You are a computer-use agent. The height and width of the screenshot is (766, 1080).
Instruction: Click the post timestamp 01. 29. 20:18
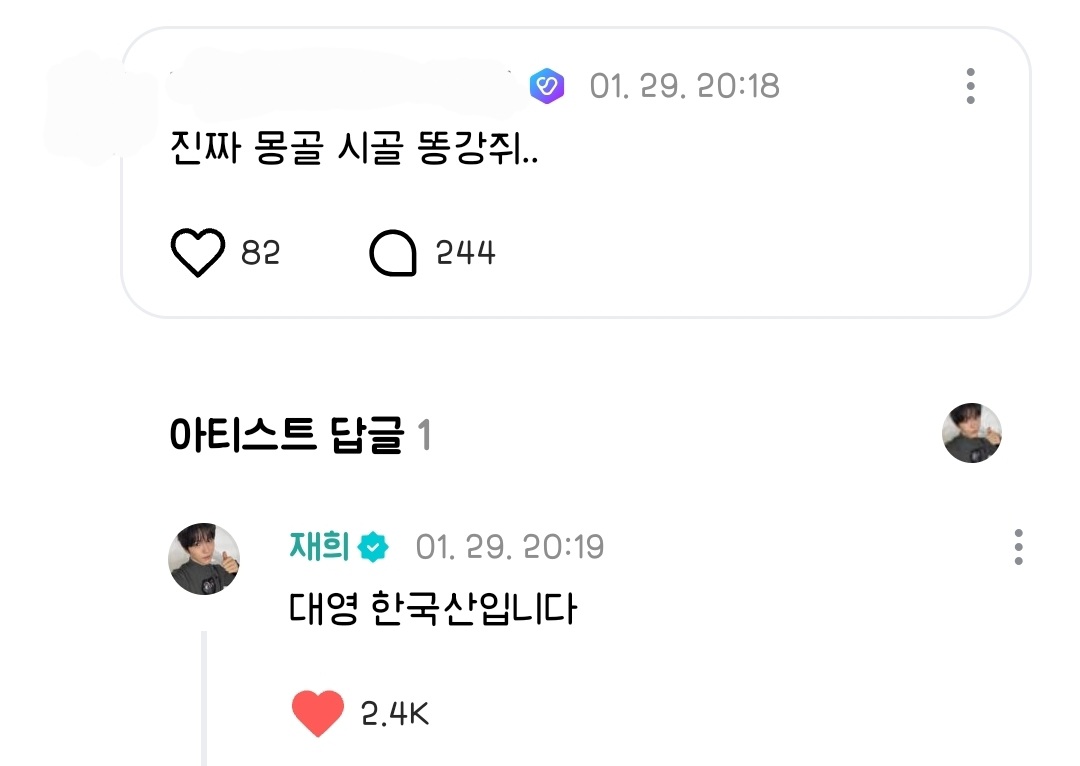685,86
